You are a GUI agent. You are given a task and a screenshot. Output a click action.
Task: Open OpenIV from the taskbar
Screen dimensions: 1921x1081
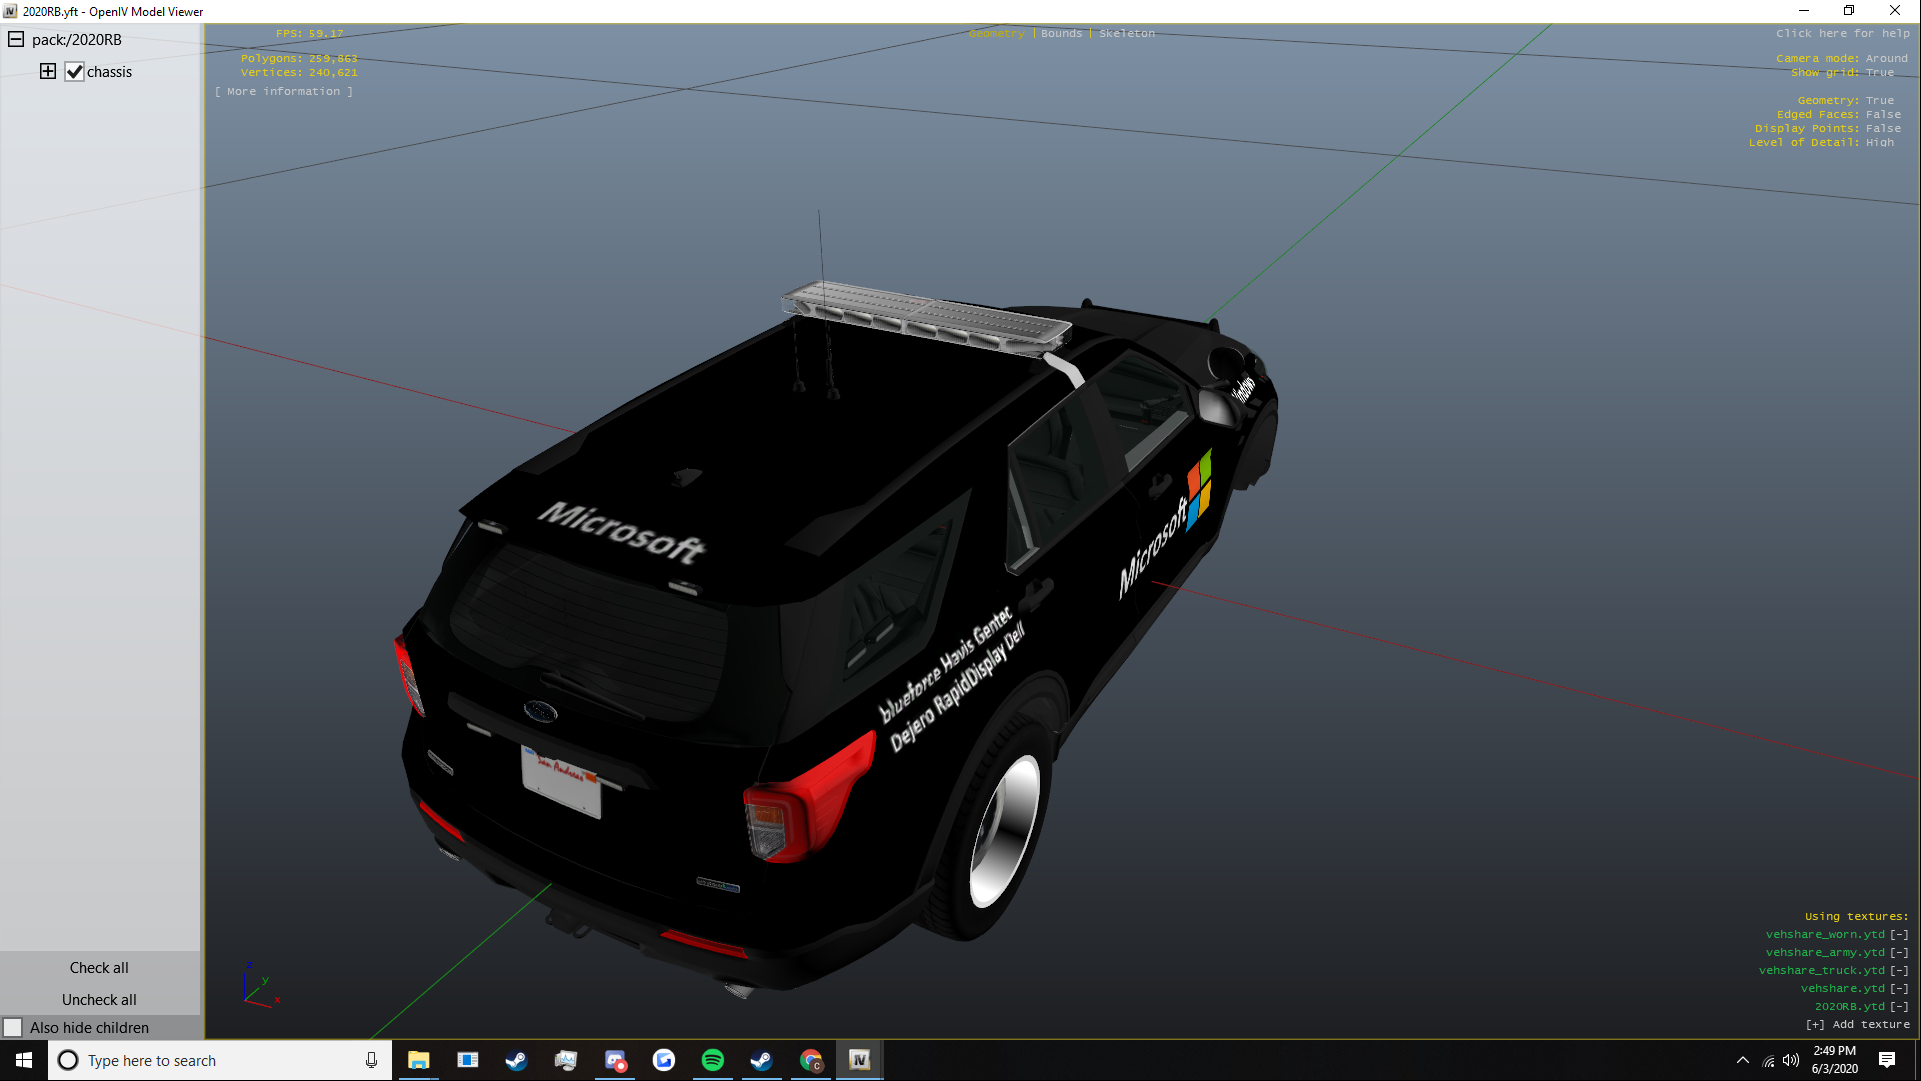(859, 1060)
